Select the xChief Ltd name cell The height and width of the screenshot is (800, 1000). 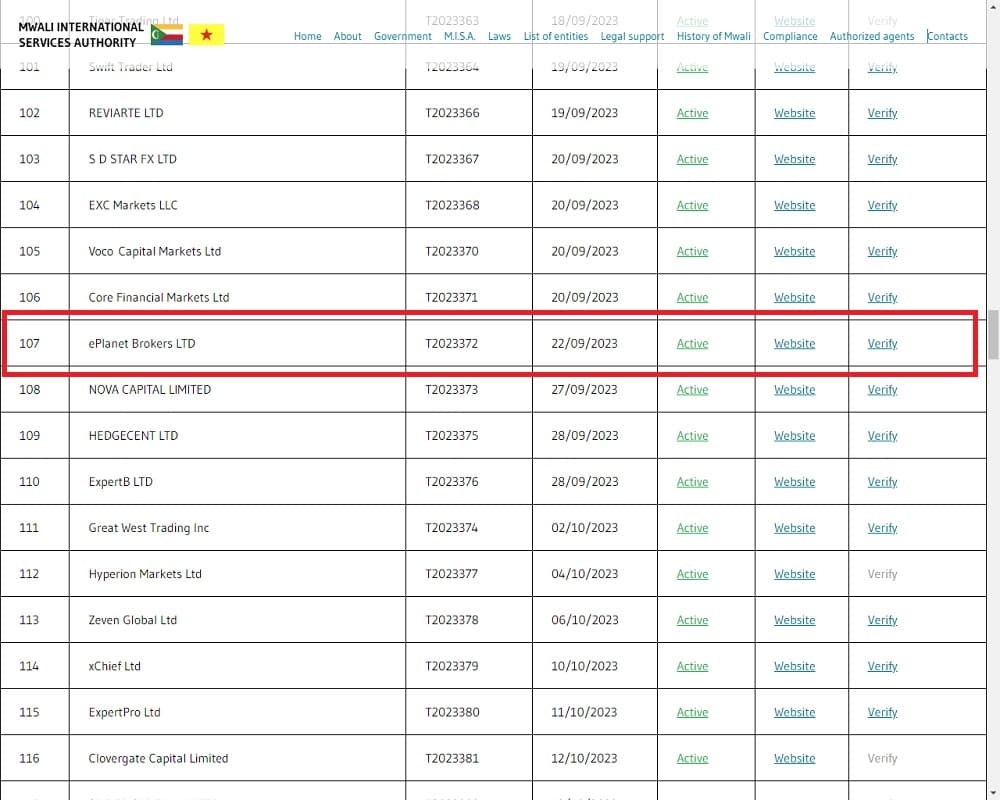[x=237, y=666]
